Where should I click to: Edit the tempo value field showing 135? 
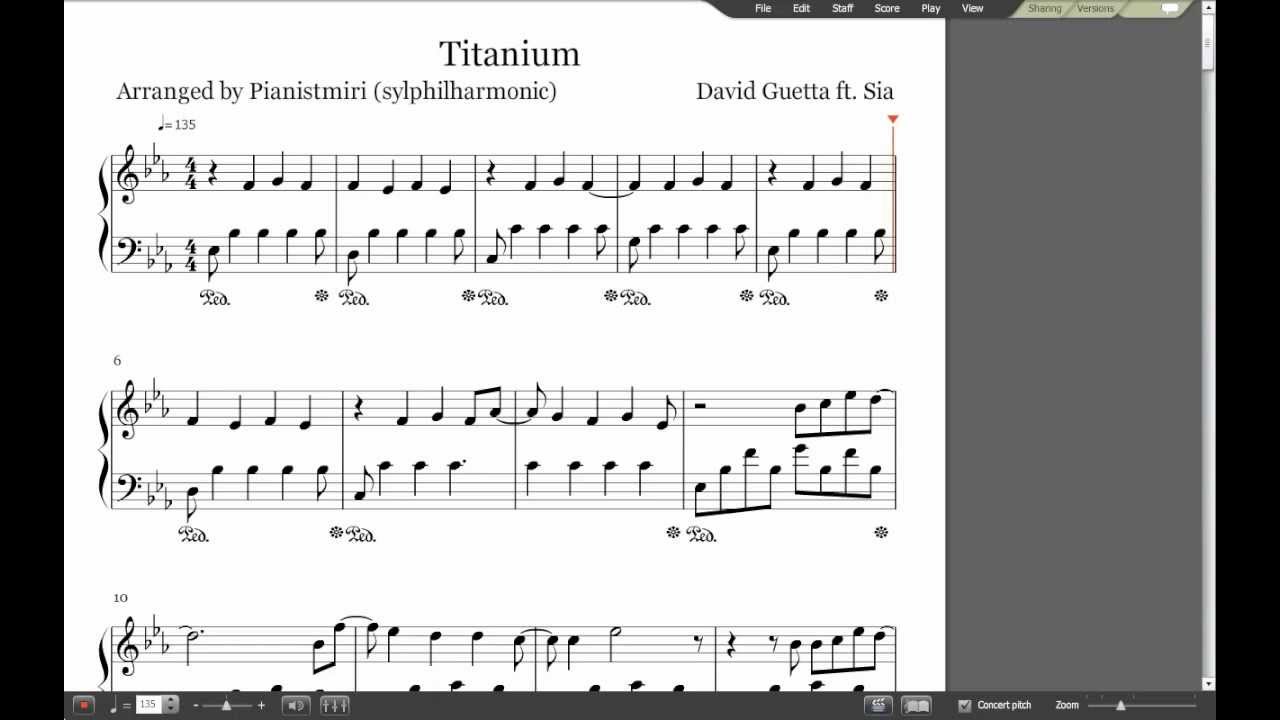tap(148, 705)
